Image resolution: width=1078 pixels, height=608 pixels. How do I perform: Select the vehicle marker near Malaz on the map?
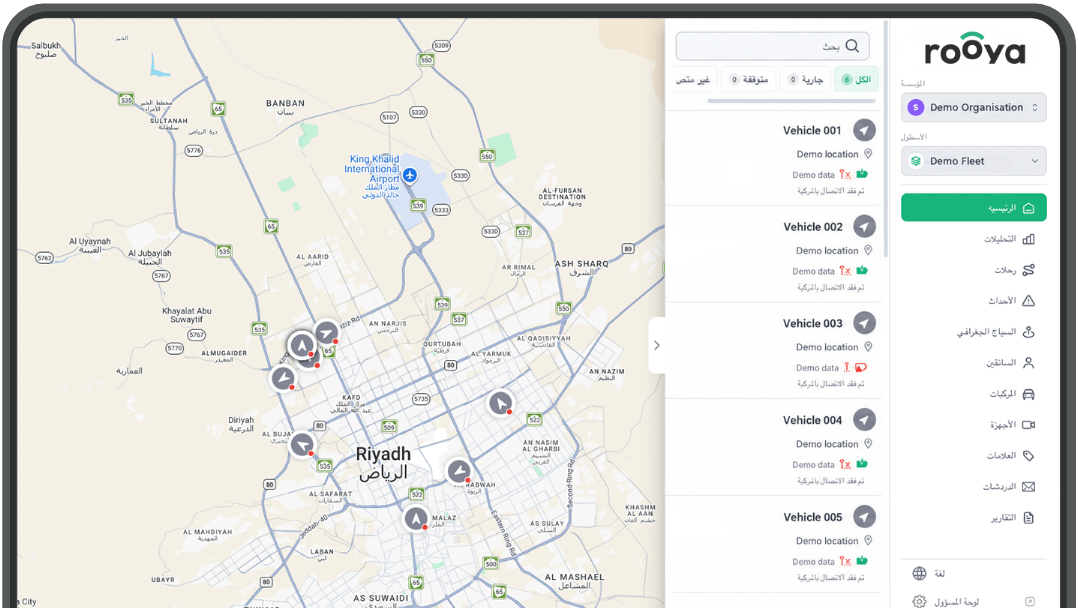point(416,518)
